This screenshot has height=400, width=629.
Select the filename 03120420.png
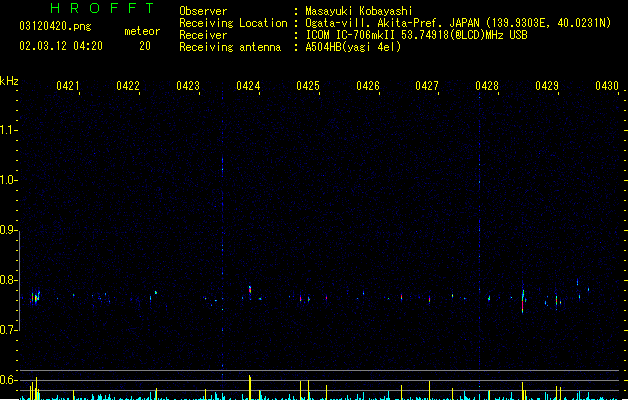click(55, 26)
